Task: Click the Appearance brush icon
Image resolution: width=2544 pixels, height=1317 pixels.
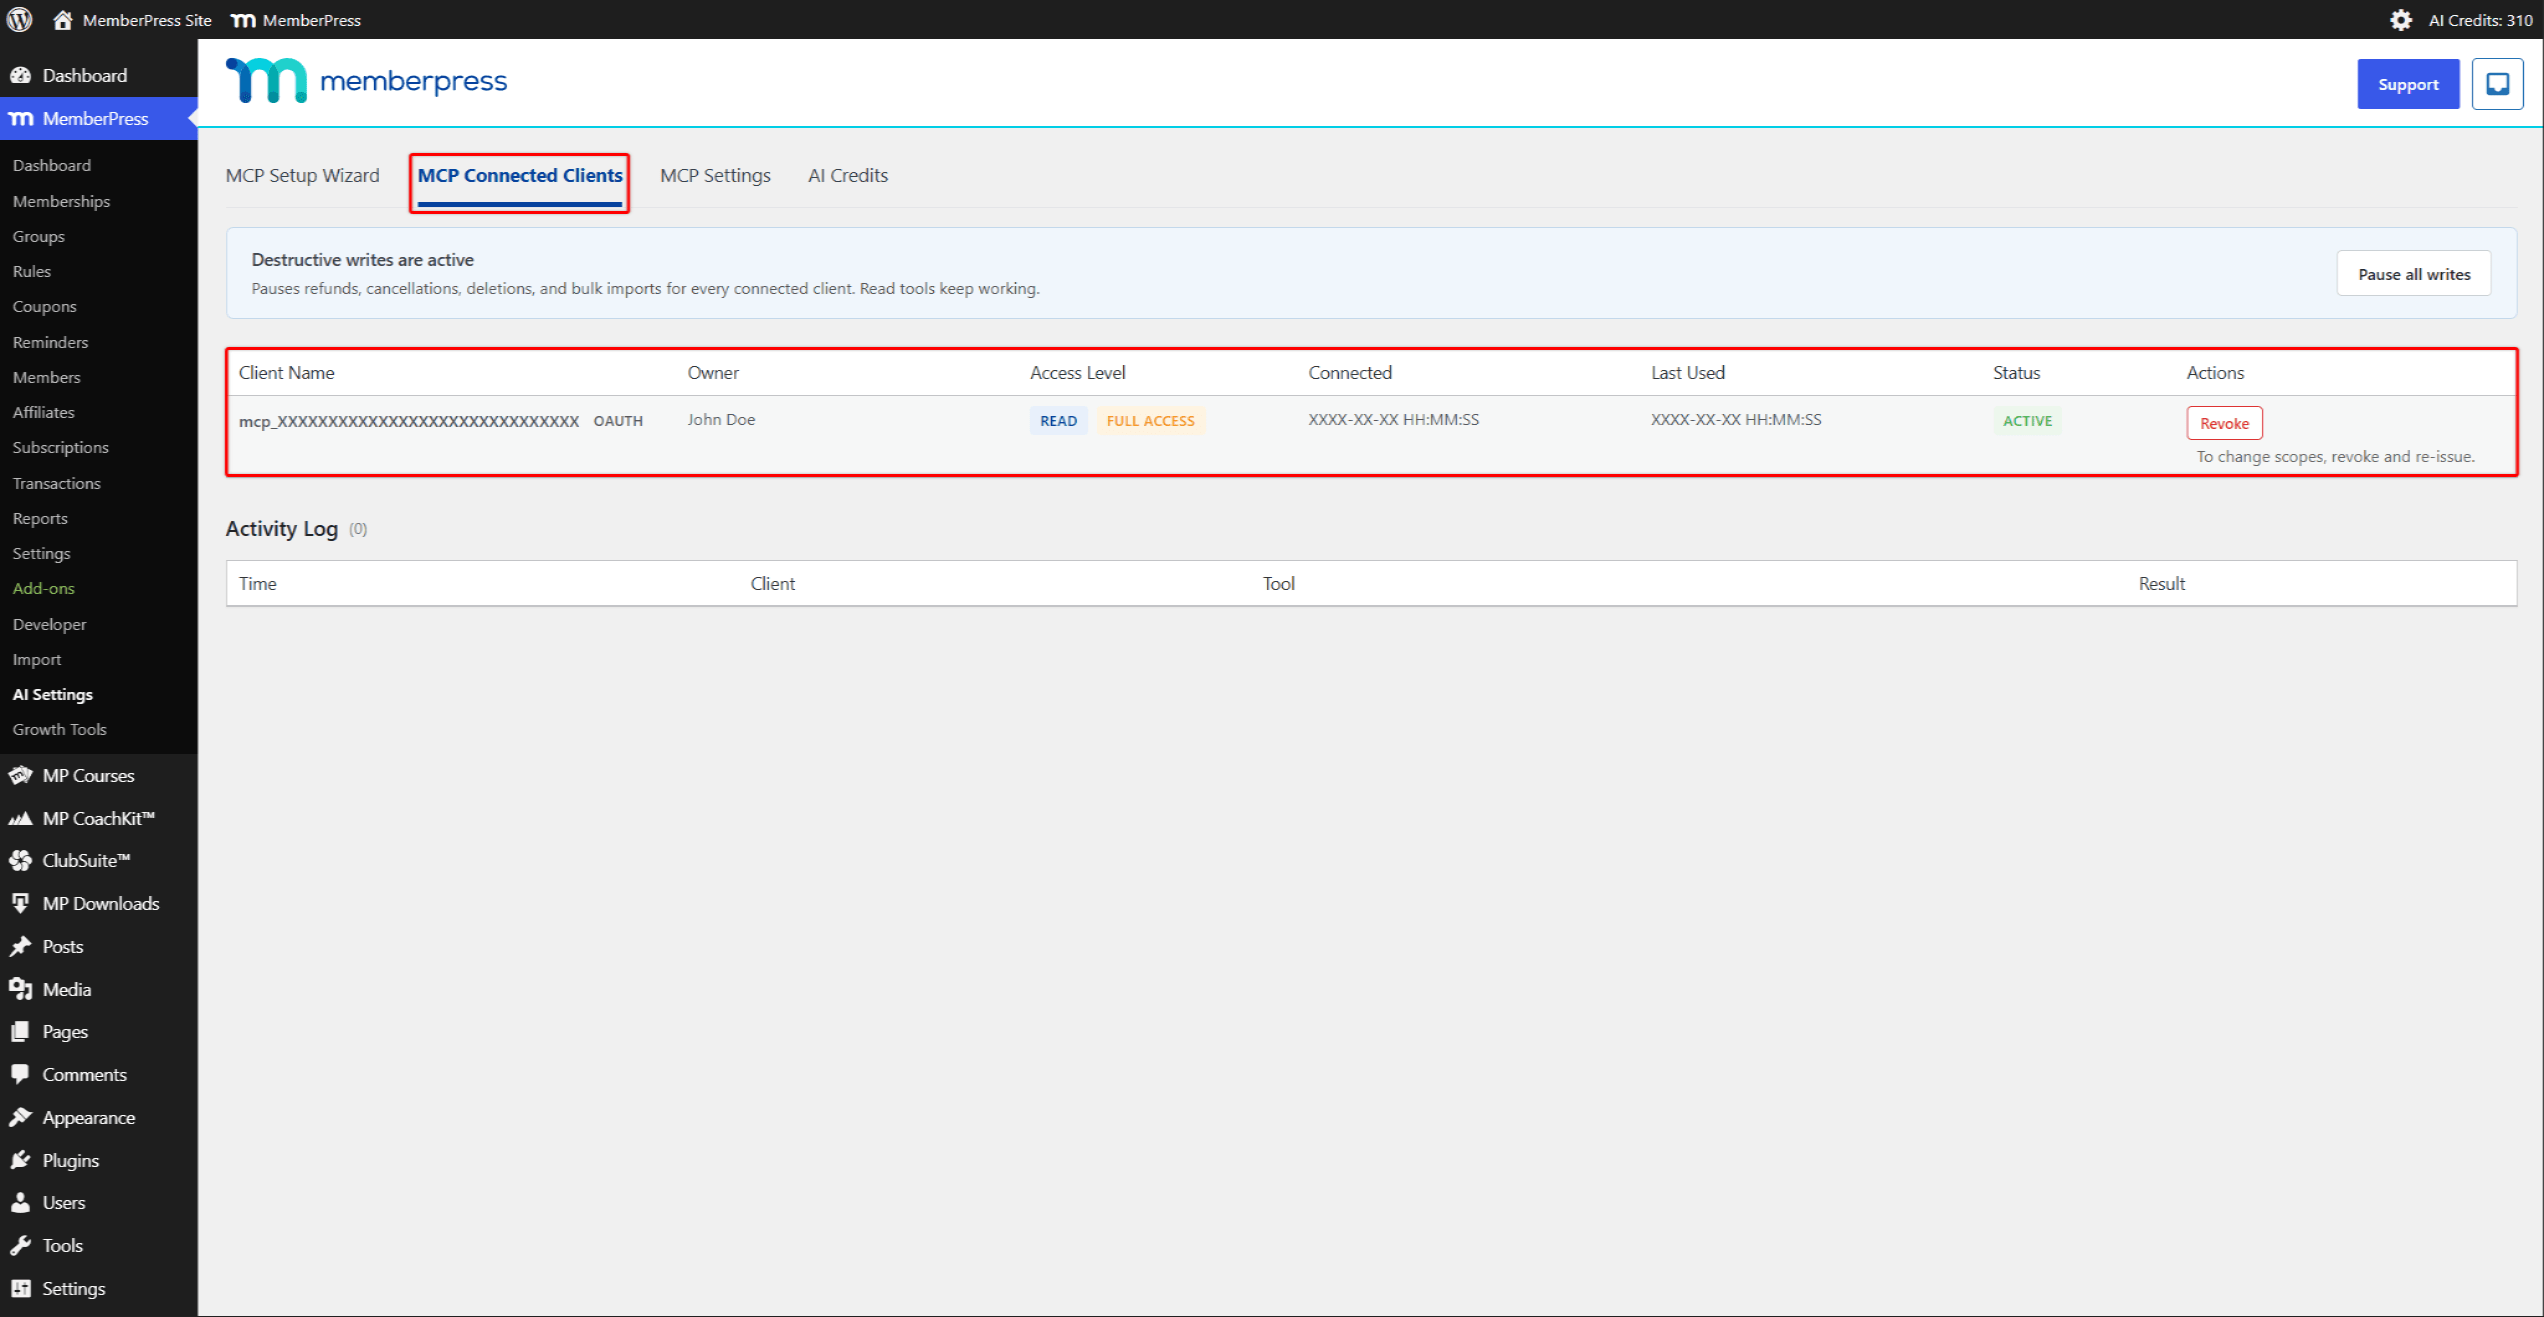Action: pyautogui.click(x=21, y=1117)
